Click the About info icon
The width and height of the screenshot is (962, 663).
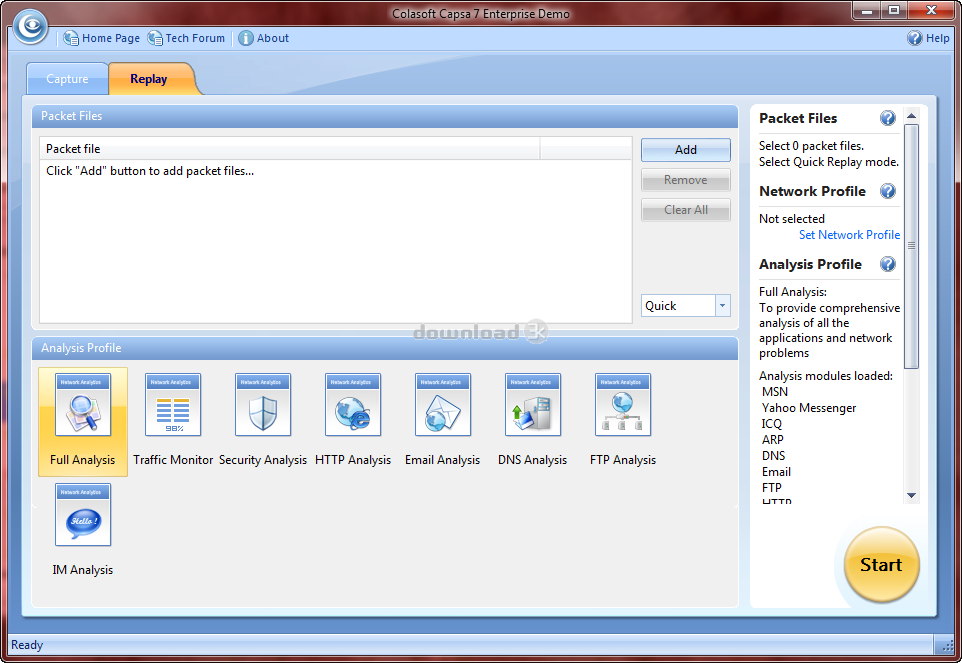pos(245,38)
